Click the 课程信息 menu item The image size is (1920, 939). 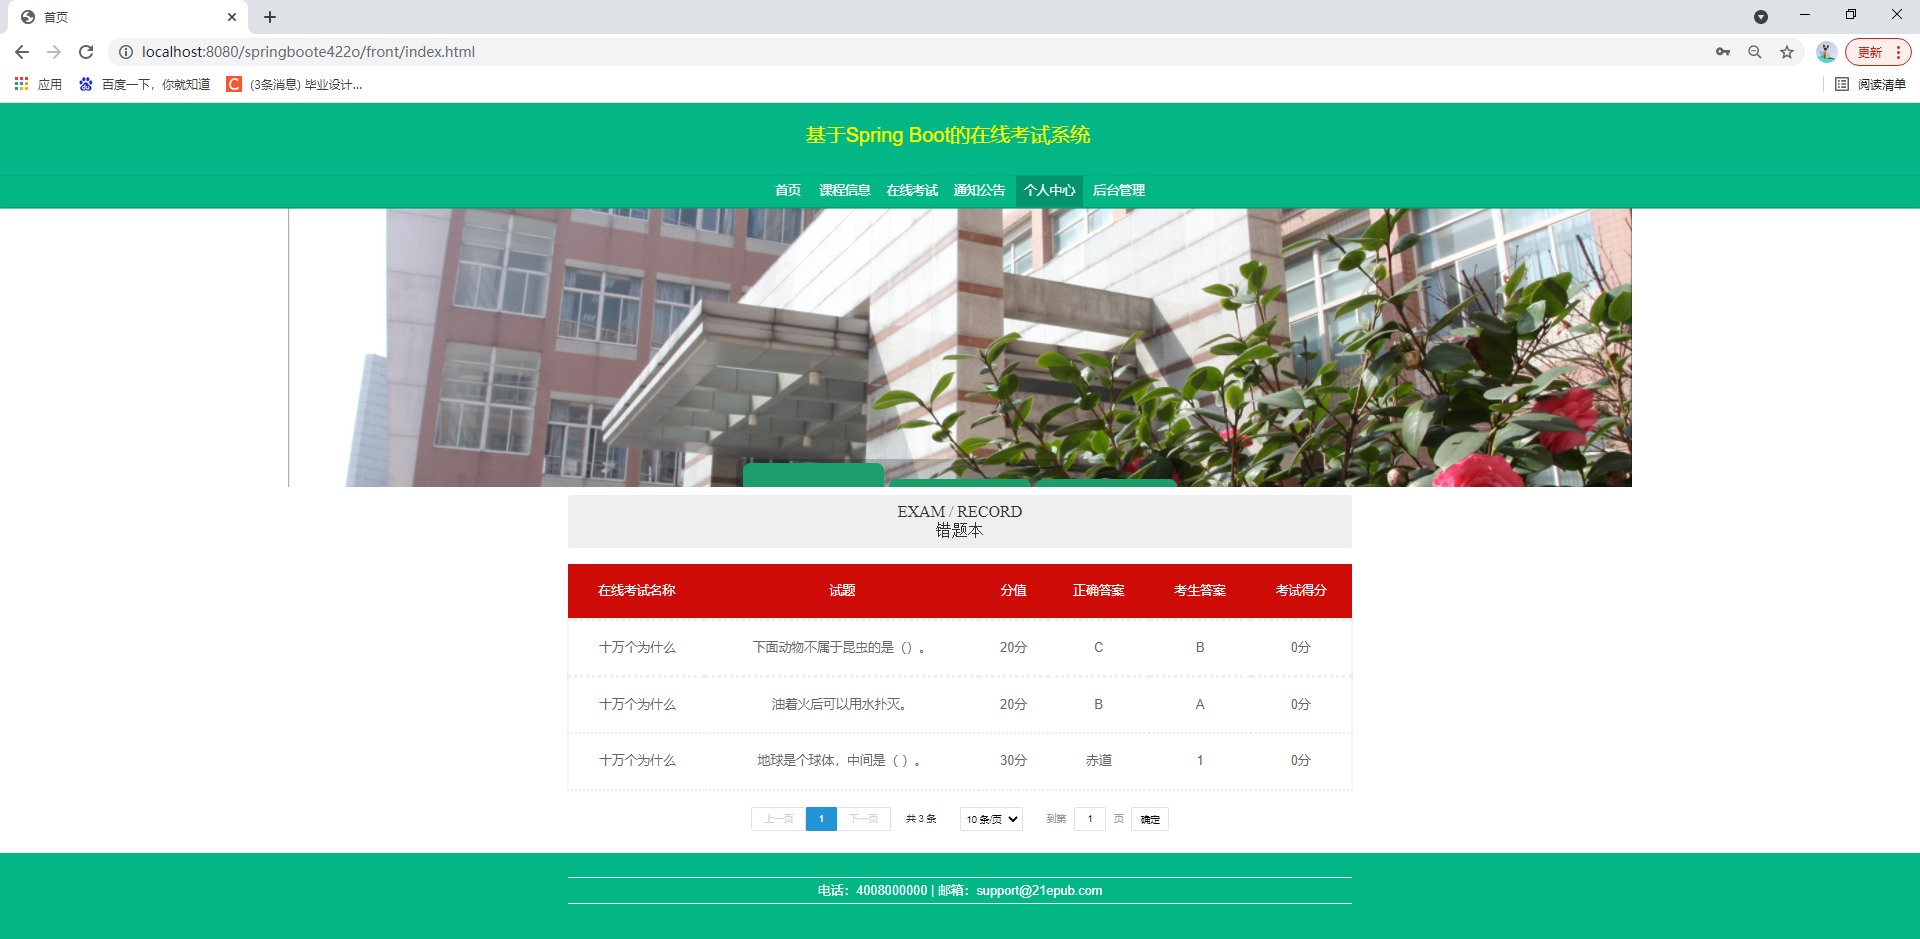[x=843, y=190]
